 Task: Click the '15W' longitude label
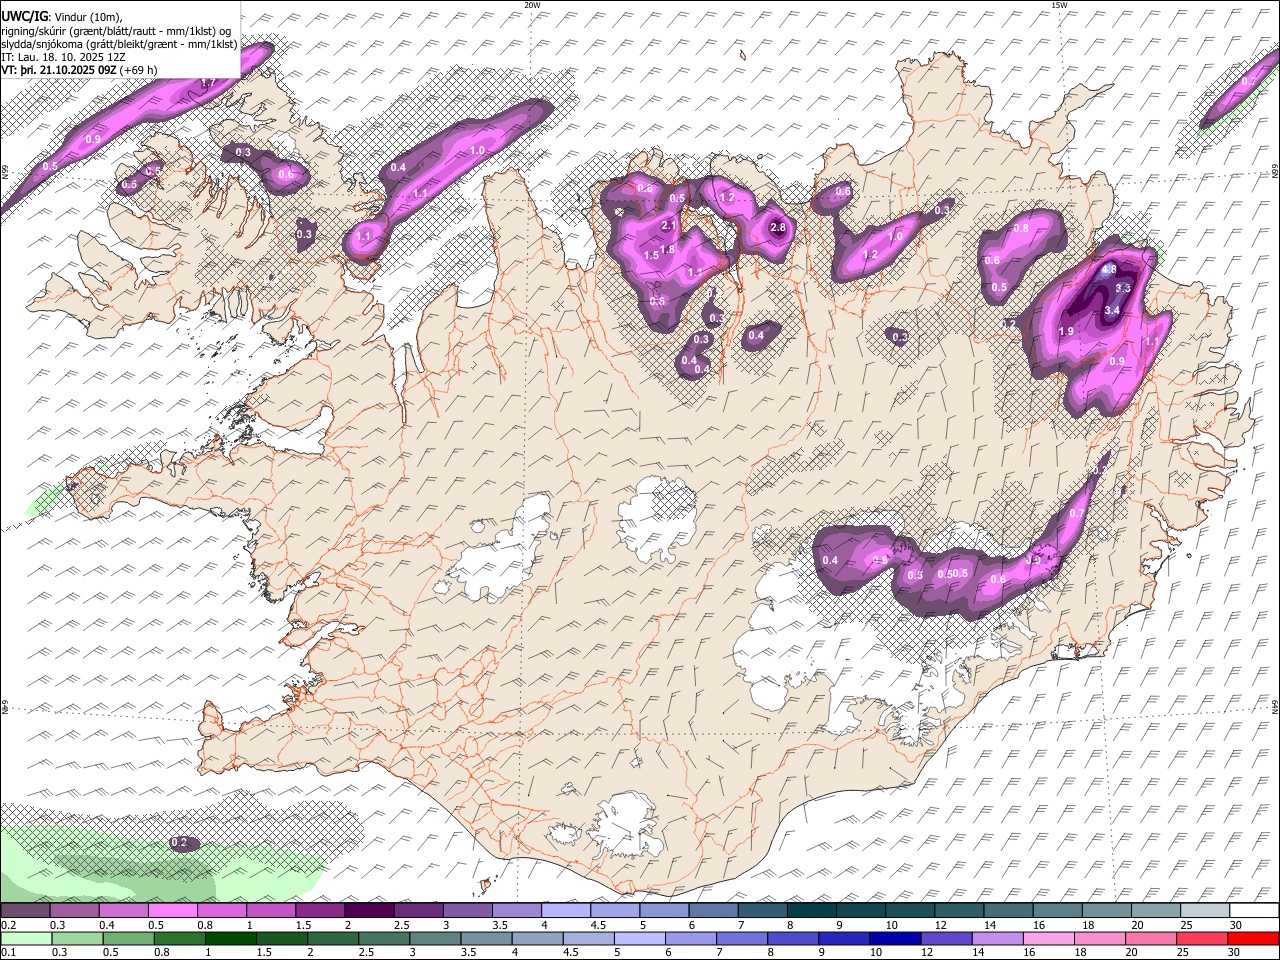tap(1059, 5)
